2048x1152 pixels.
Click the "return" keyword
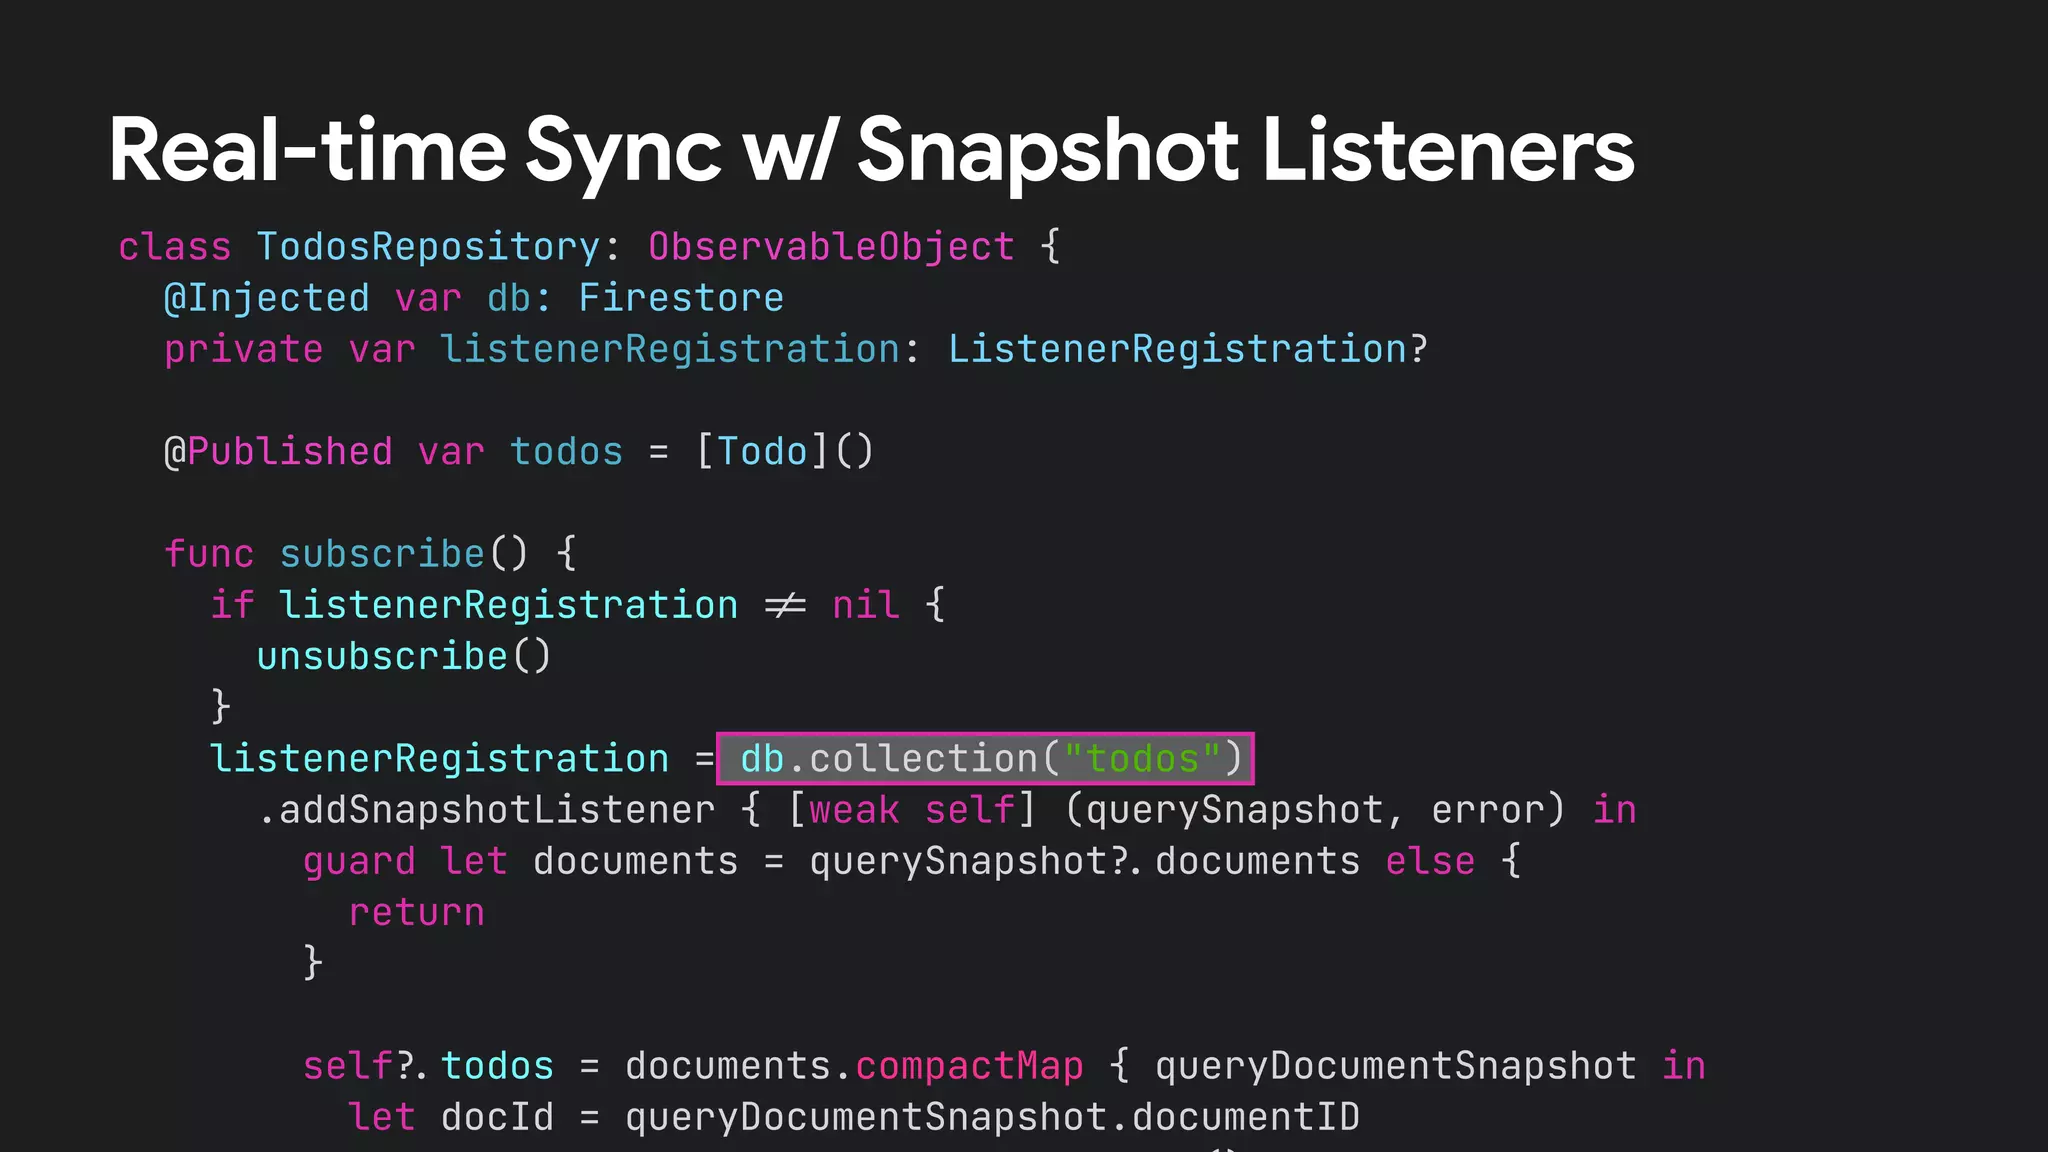click(416, 912)
